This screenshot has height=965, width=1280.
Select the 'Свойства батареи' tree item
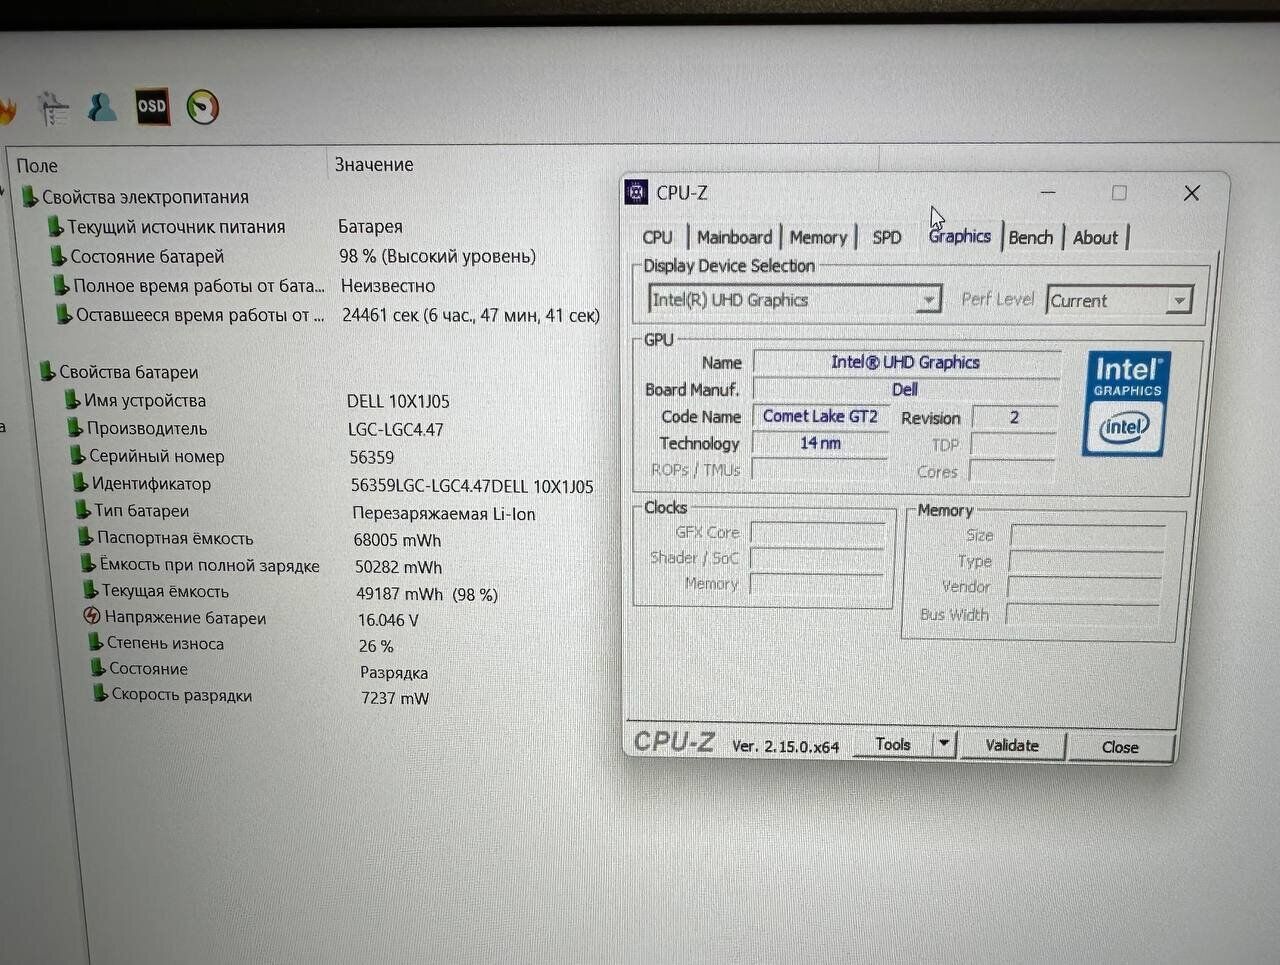pos(128,372)
